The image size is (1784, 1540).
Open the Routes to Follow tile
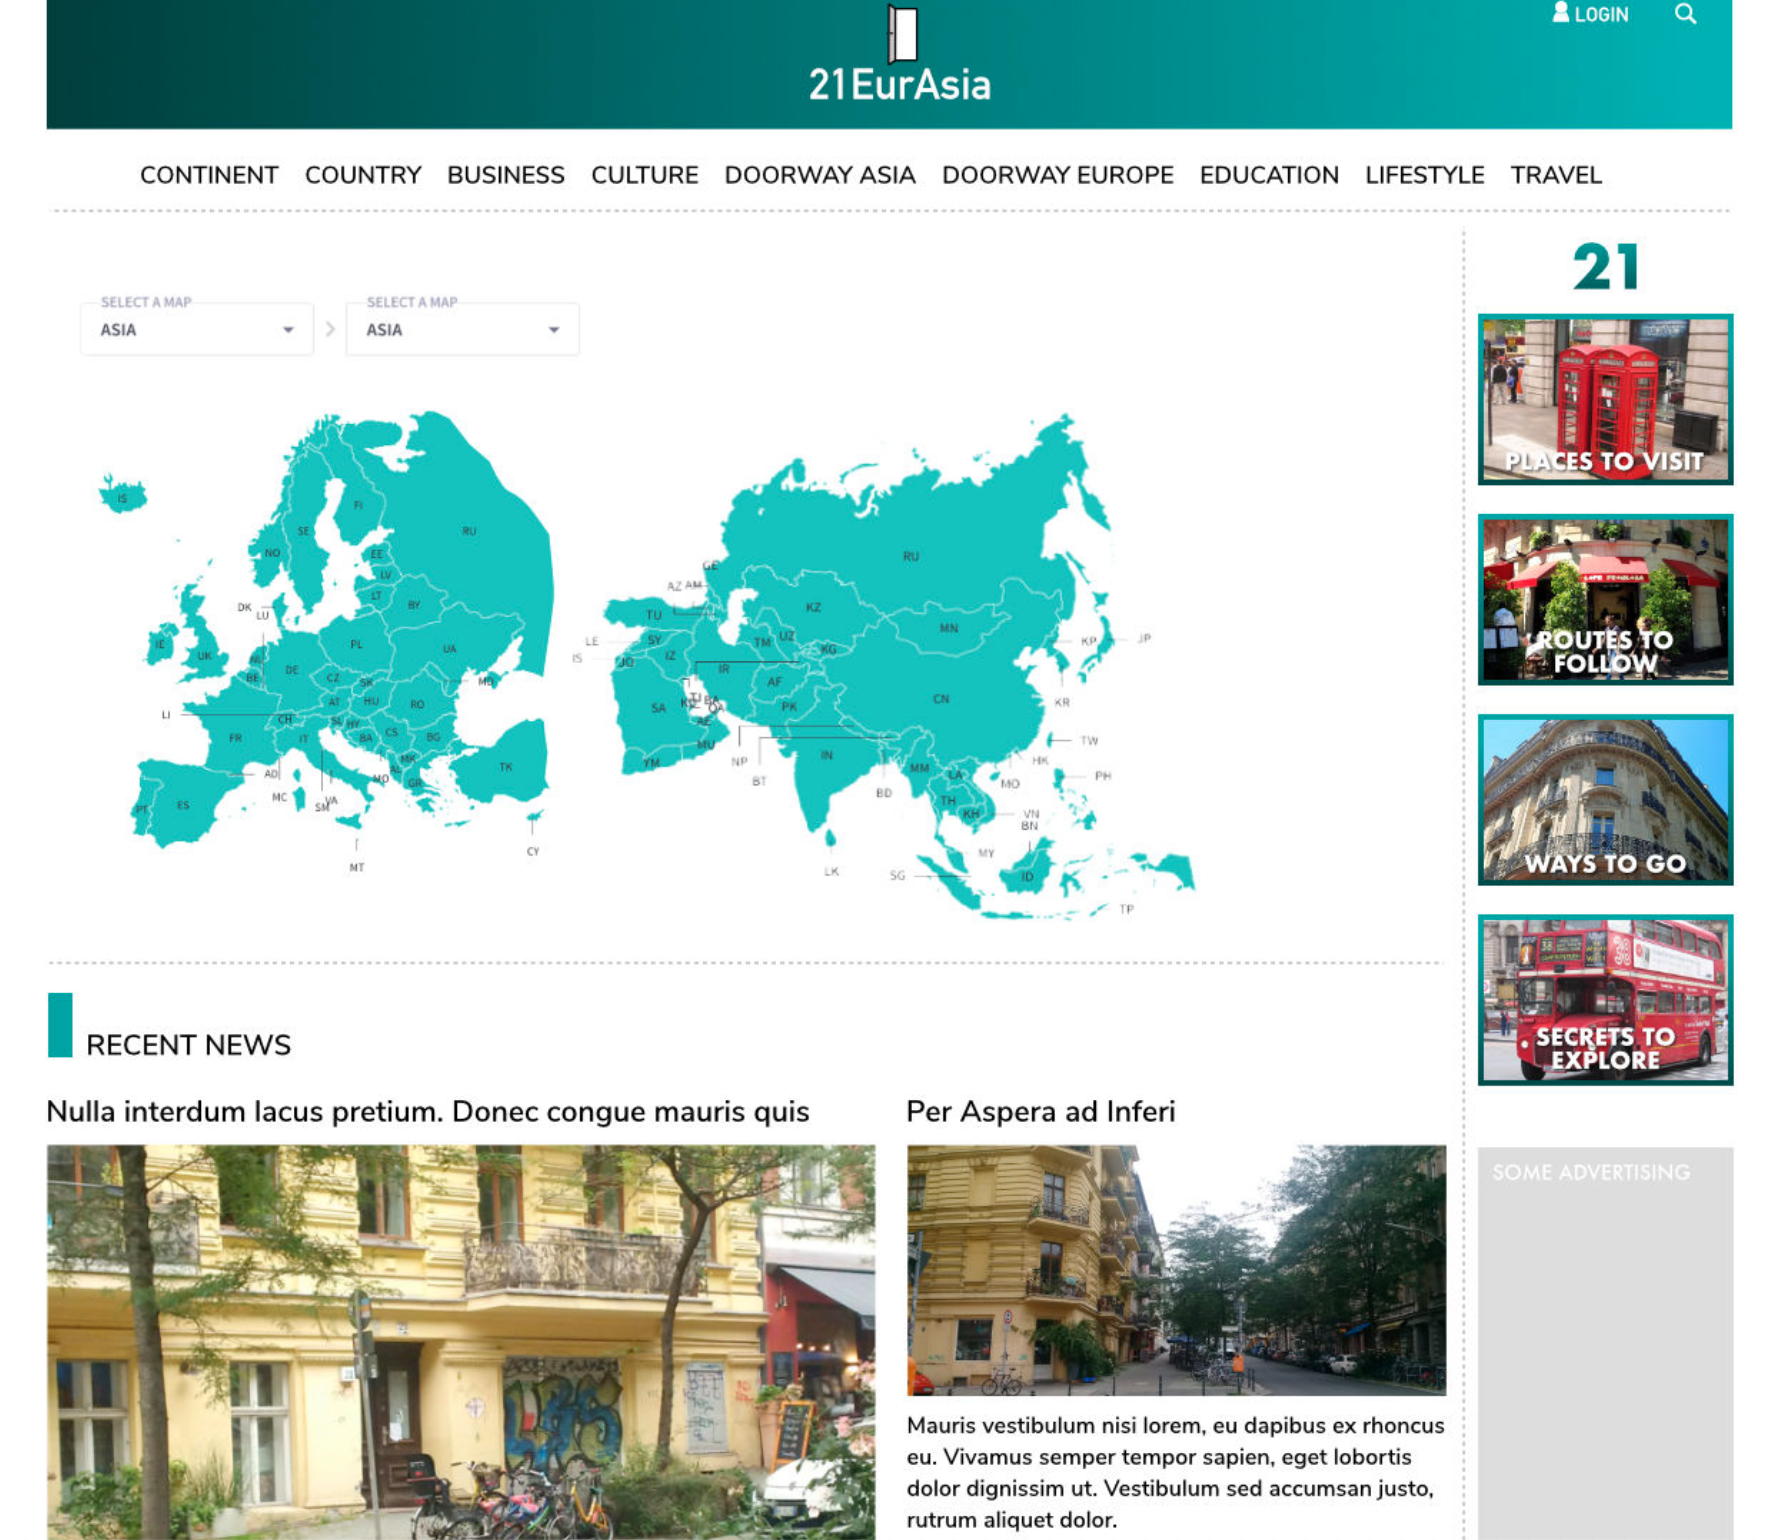pyautogui.click(x=1605, y=600)
